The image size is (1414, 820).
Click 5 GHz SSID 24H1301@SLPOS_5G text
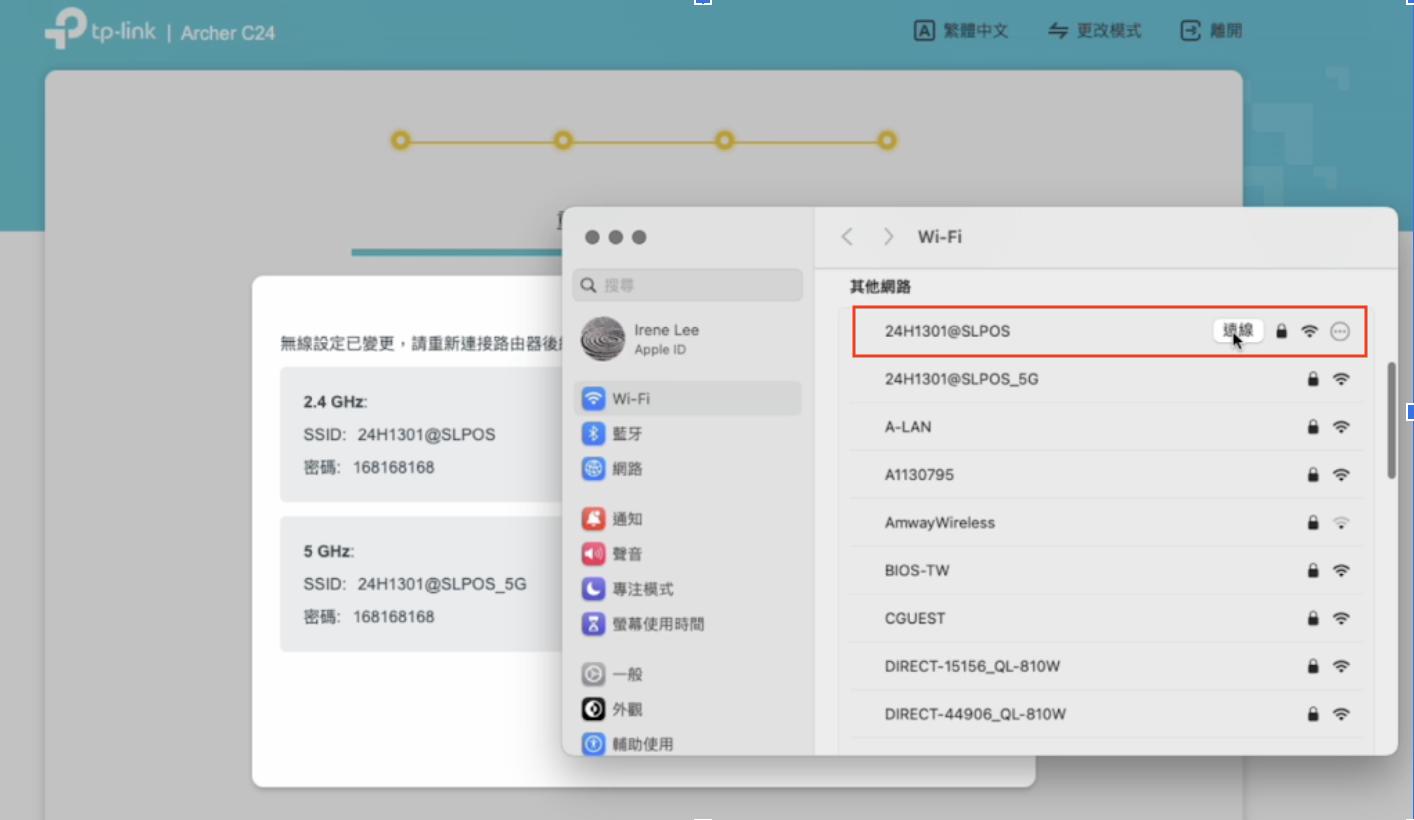click(442, 584)
